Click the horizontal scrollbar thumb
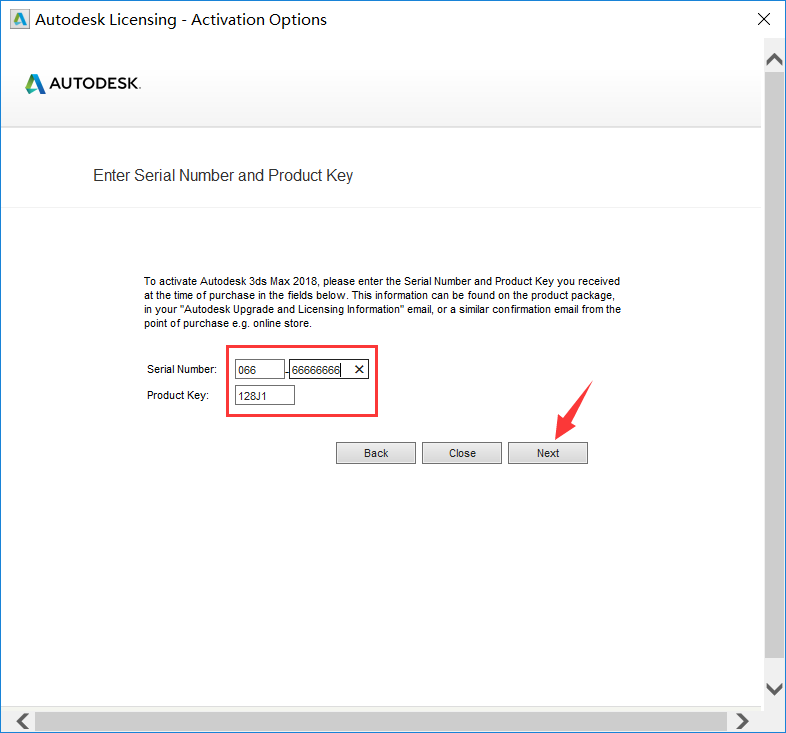The height and width of the screenshot is (733, 786). tap(380, 720)
